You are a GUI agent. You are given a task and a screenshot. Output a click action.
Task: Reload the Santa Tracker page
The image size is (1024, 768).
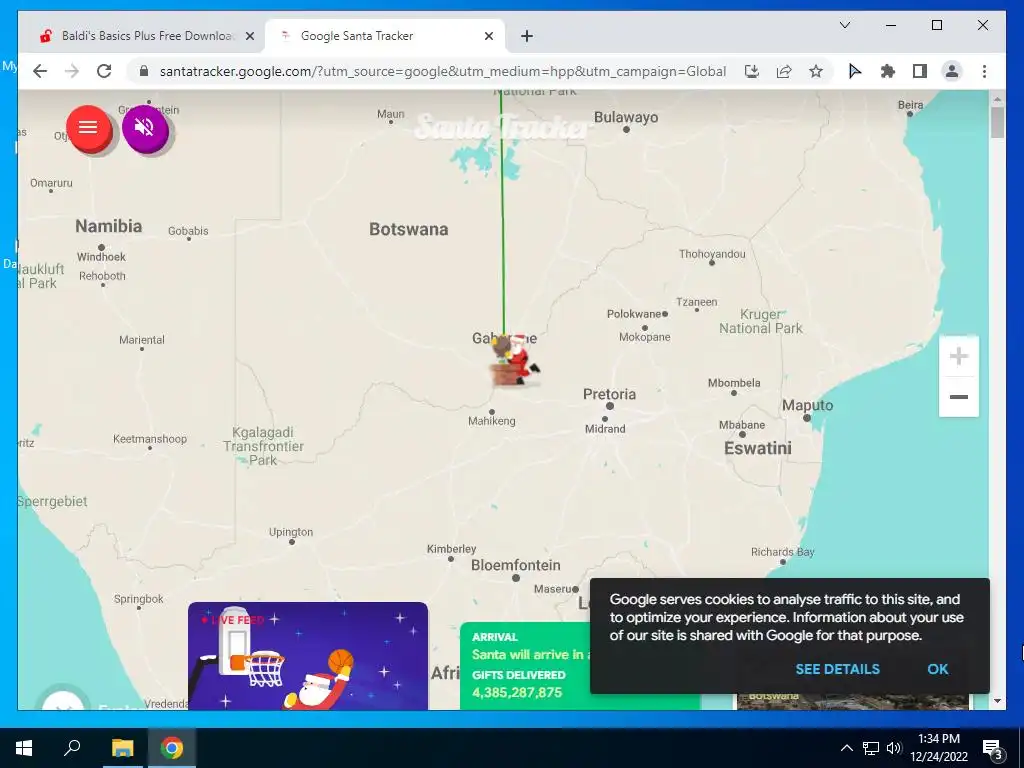(104, 71)
